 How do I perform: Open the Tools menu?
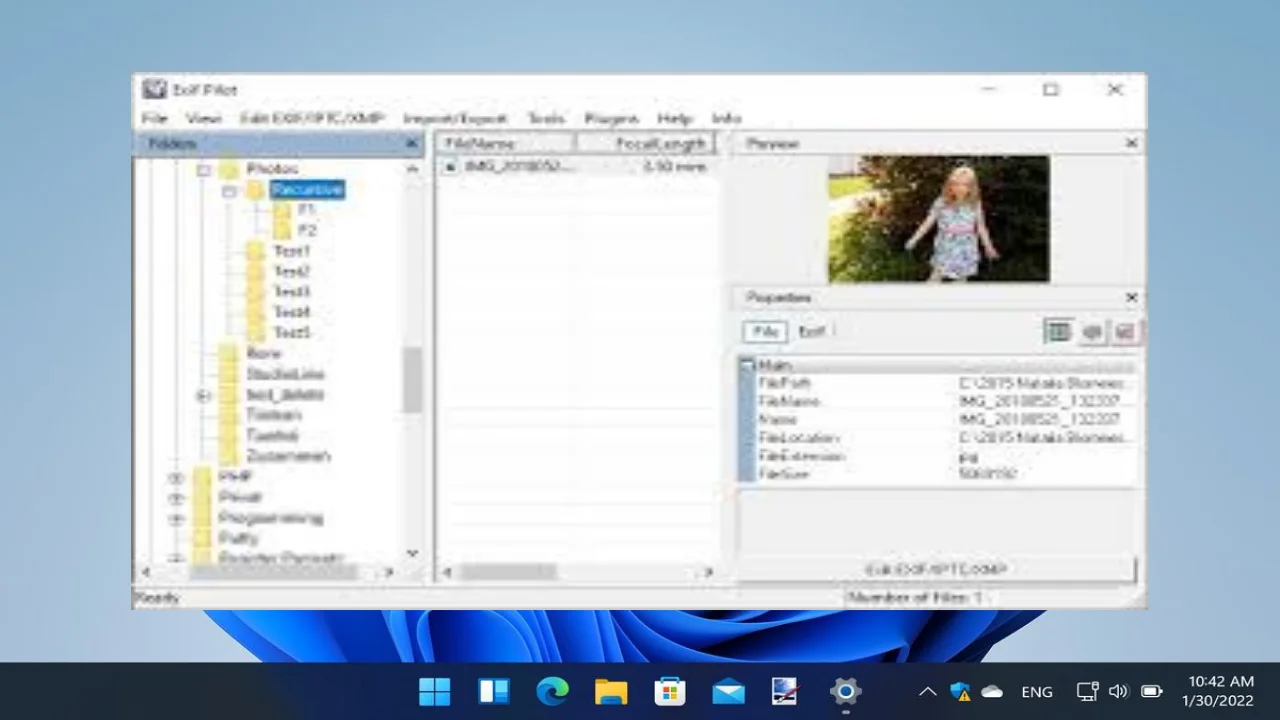[x=546, y=118]
